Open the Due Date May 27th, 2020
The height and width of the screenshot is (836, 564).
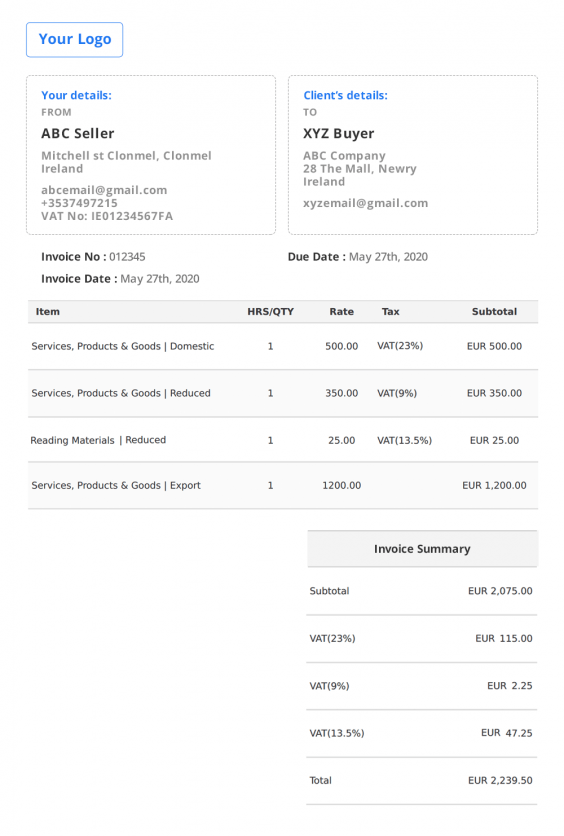coord(388,257)
